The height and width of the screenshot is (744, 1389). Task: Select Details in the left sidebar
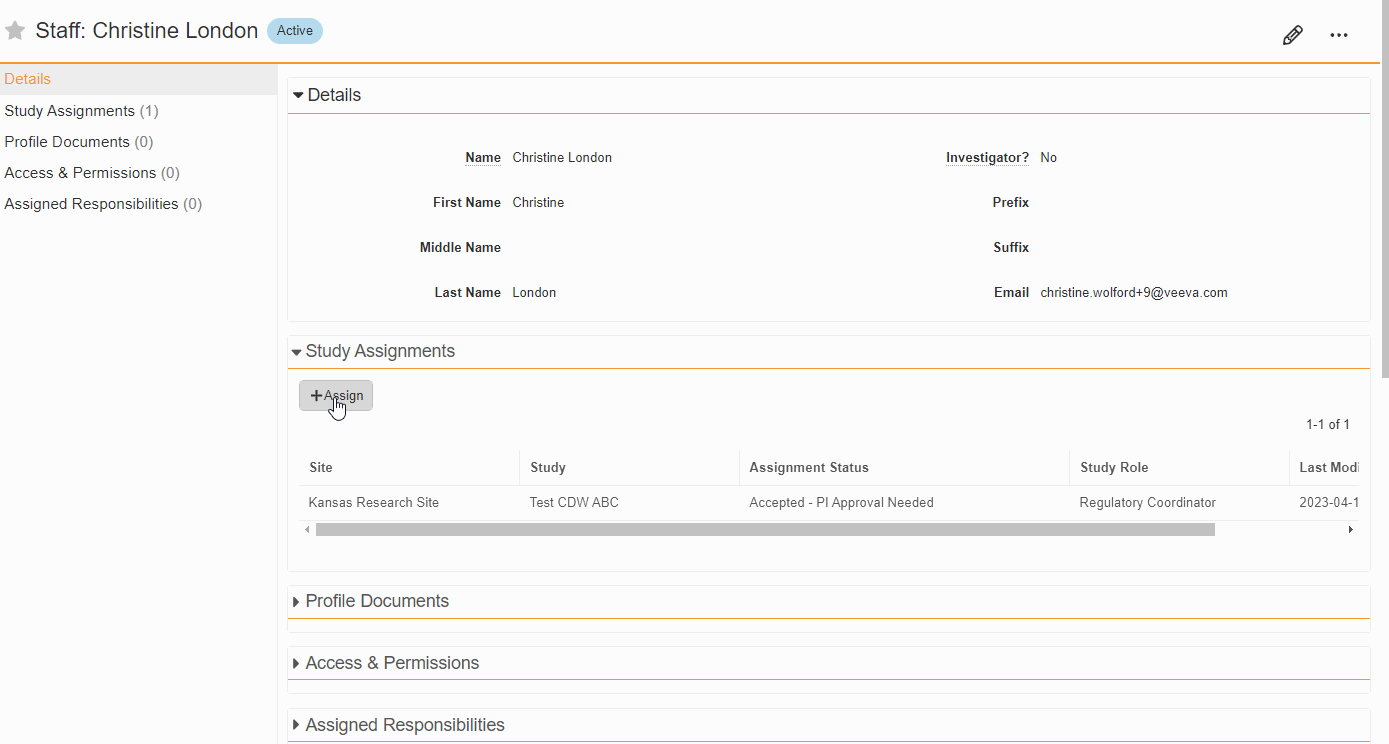tap(28, 79)
